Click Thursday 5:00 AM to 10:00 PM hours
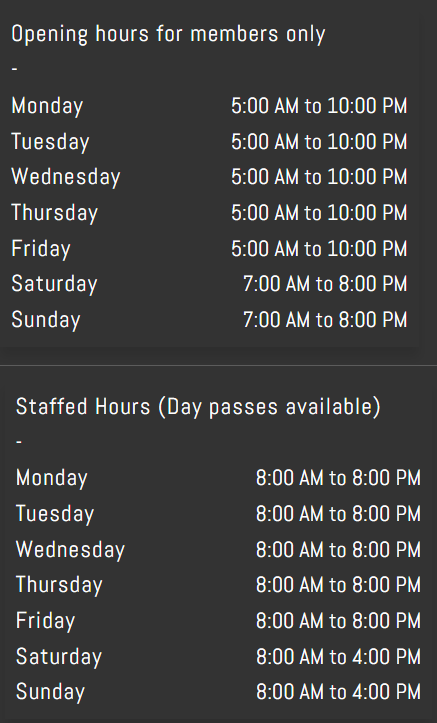Screen dimensions: 437x723 click(319, 213)
